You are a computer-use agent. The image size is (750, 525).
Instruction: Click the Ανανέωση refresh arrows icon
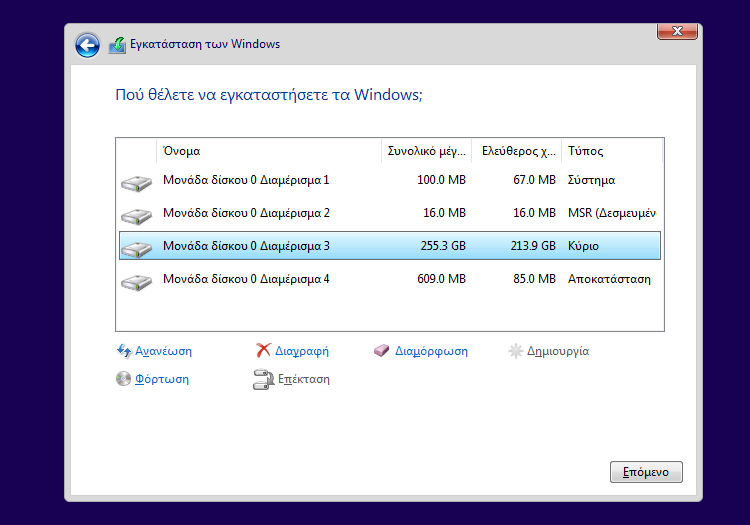click(x=124, y=351)
